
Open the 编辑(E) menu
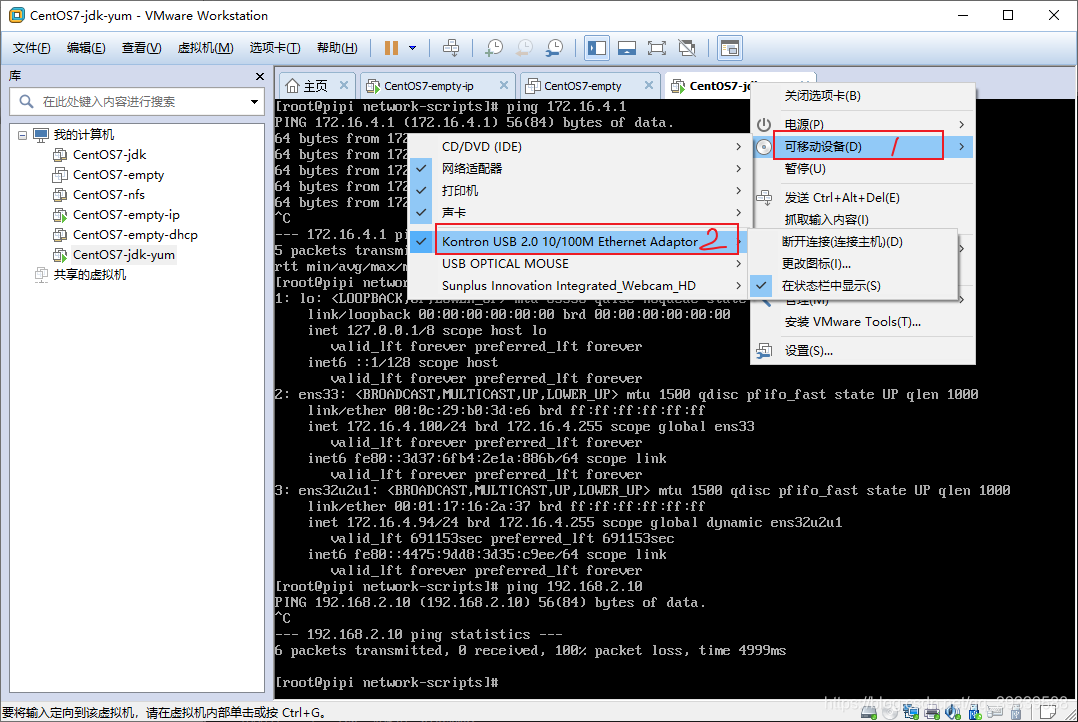[86, 47]
